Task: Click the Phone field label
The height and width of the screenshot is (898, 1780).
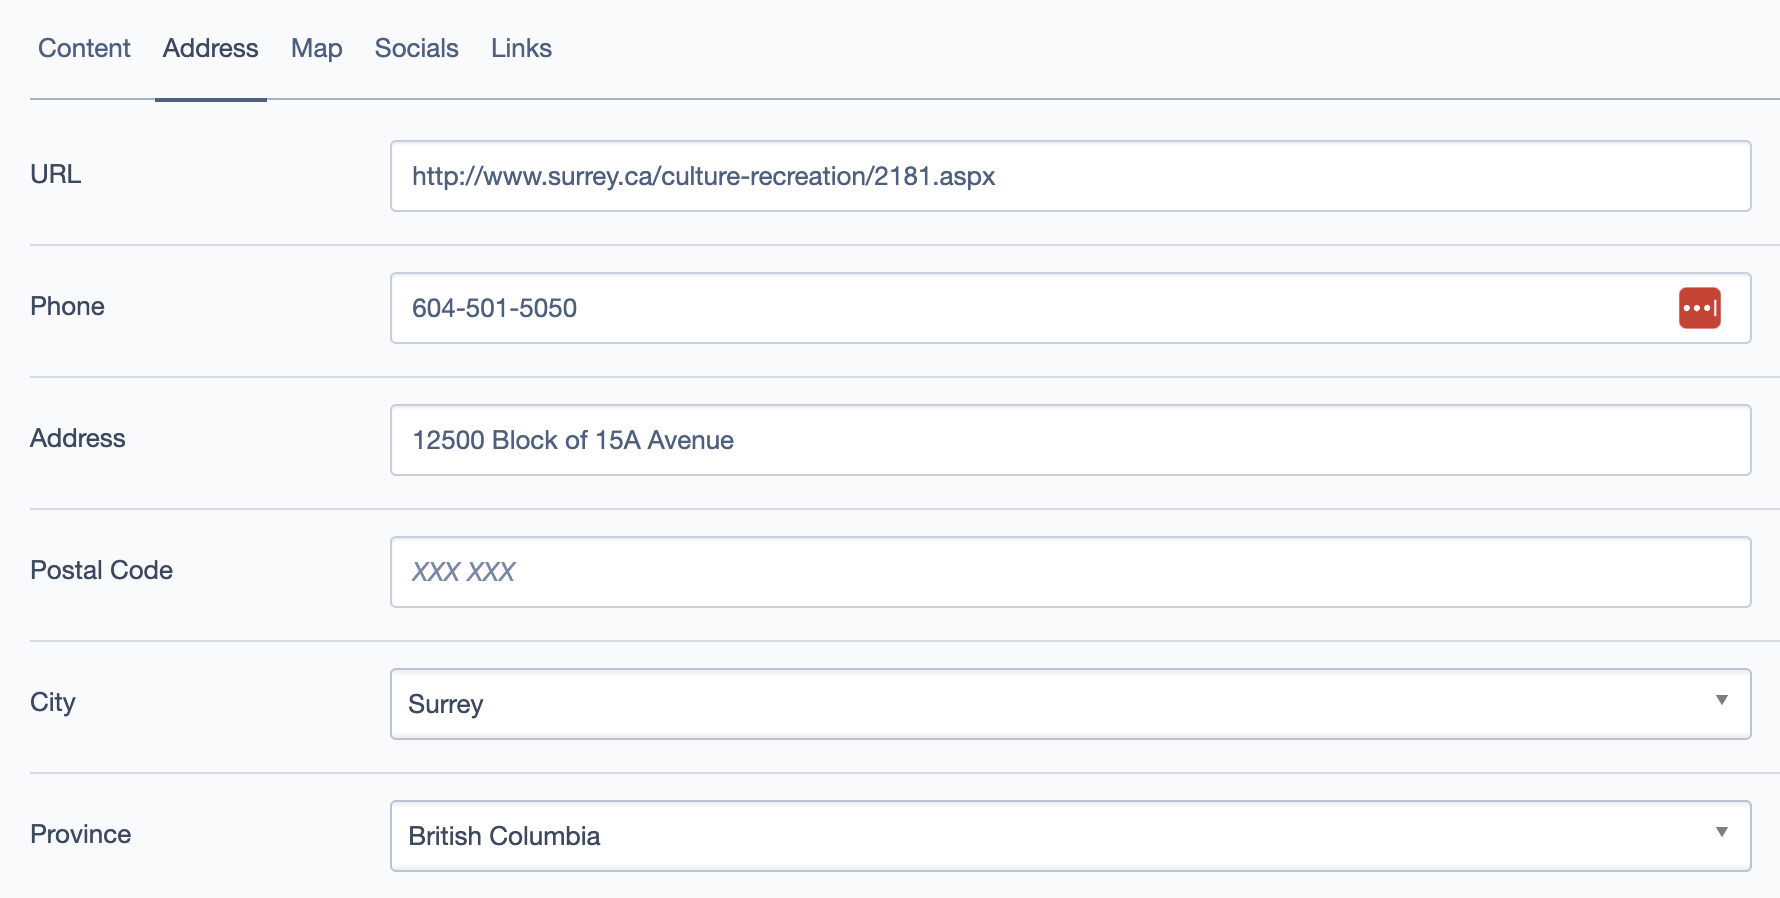Action: tap(67, 306)
